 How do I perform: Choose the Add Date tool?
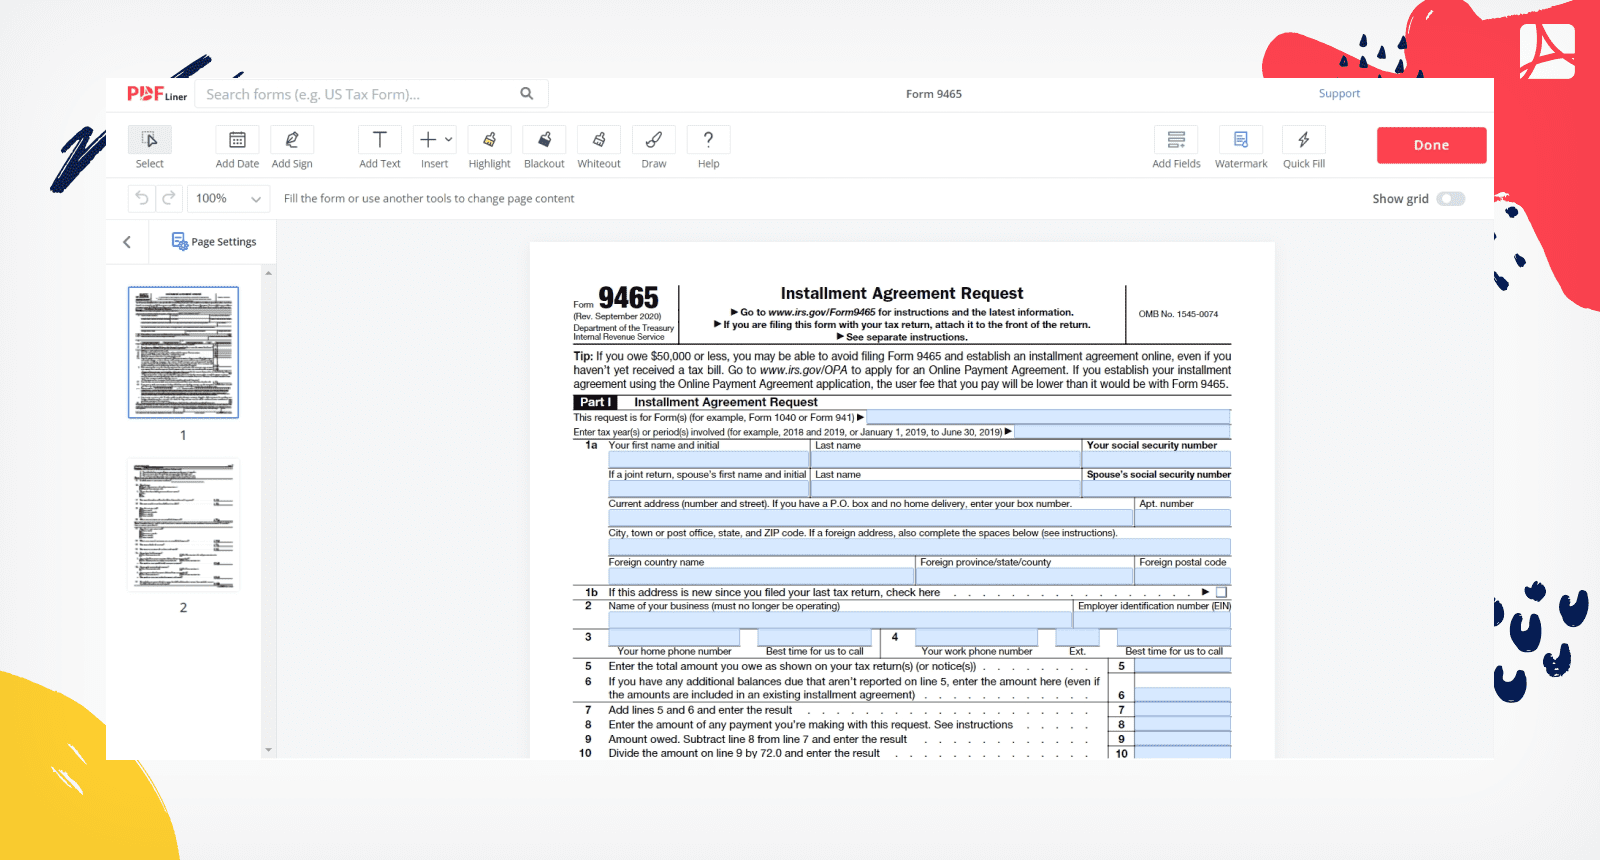pyautogui.click(x=237, y=147)
